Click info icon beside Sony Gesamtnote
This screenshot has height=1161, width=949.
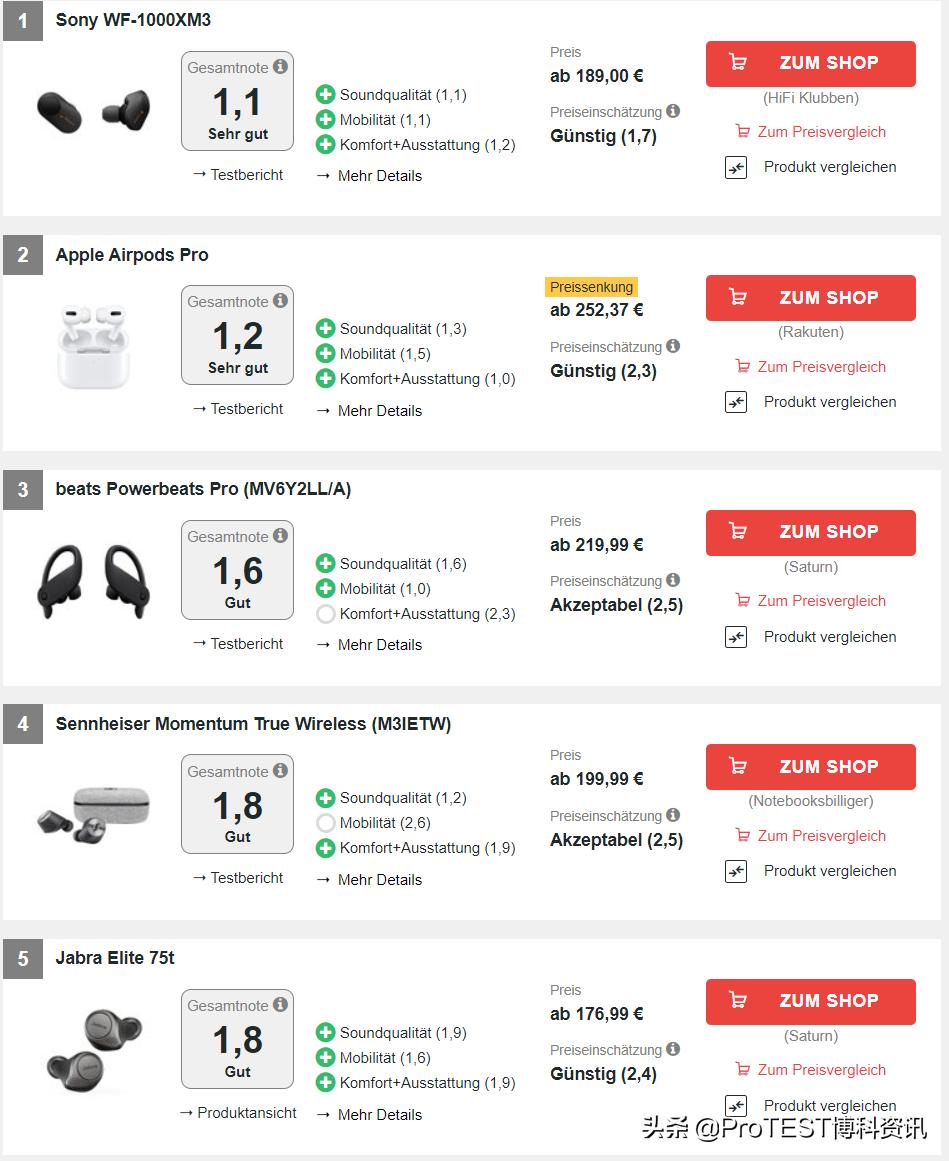[x=280, y=67]
